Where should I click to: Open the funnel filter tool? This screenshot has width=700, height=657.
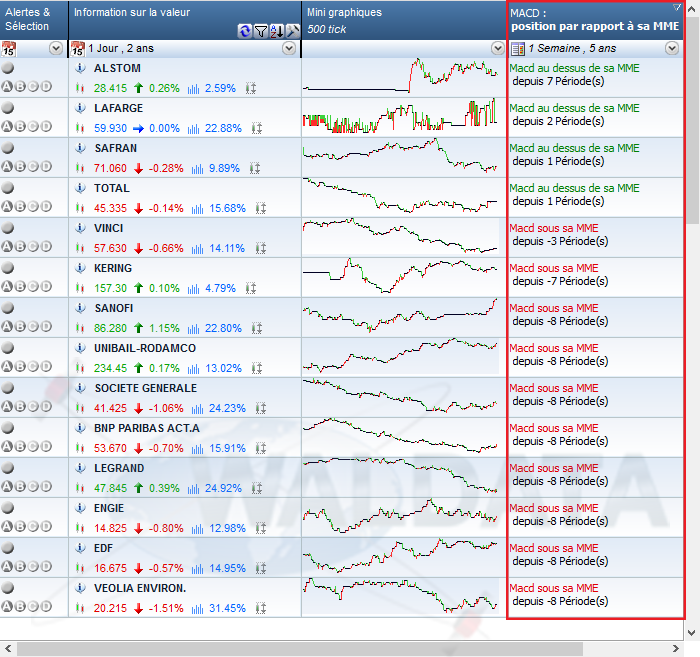[261, 31]
